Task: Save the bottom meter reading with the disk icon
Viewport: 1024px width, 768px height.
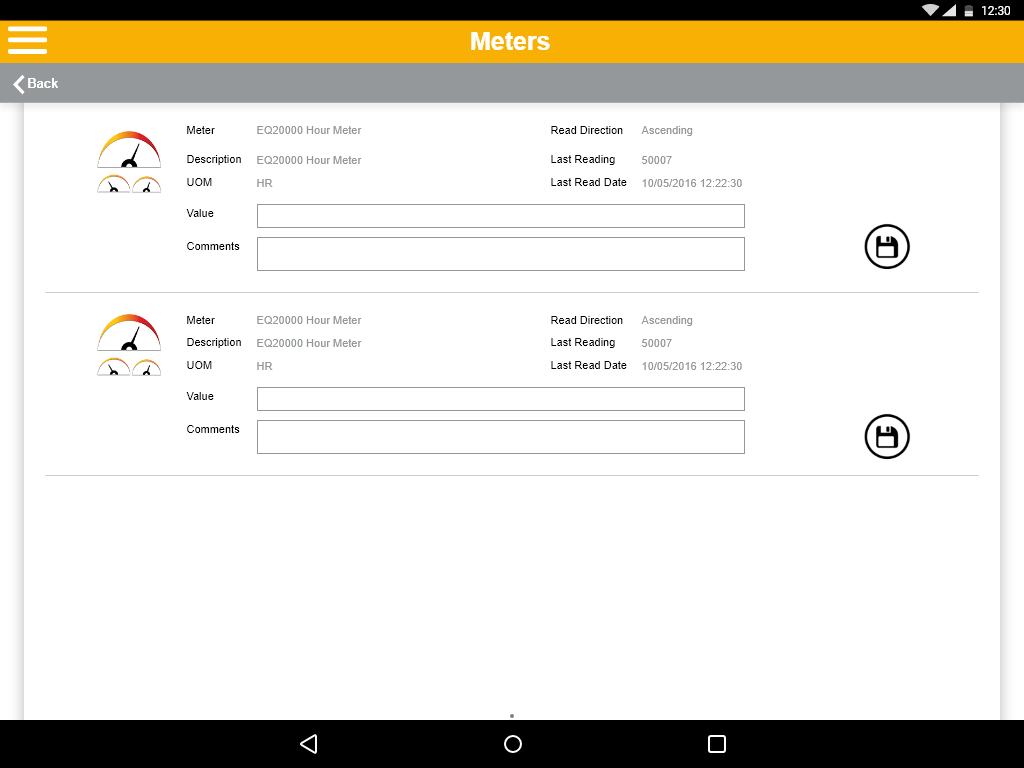Action: (887, 437)
